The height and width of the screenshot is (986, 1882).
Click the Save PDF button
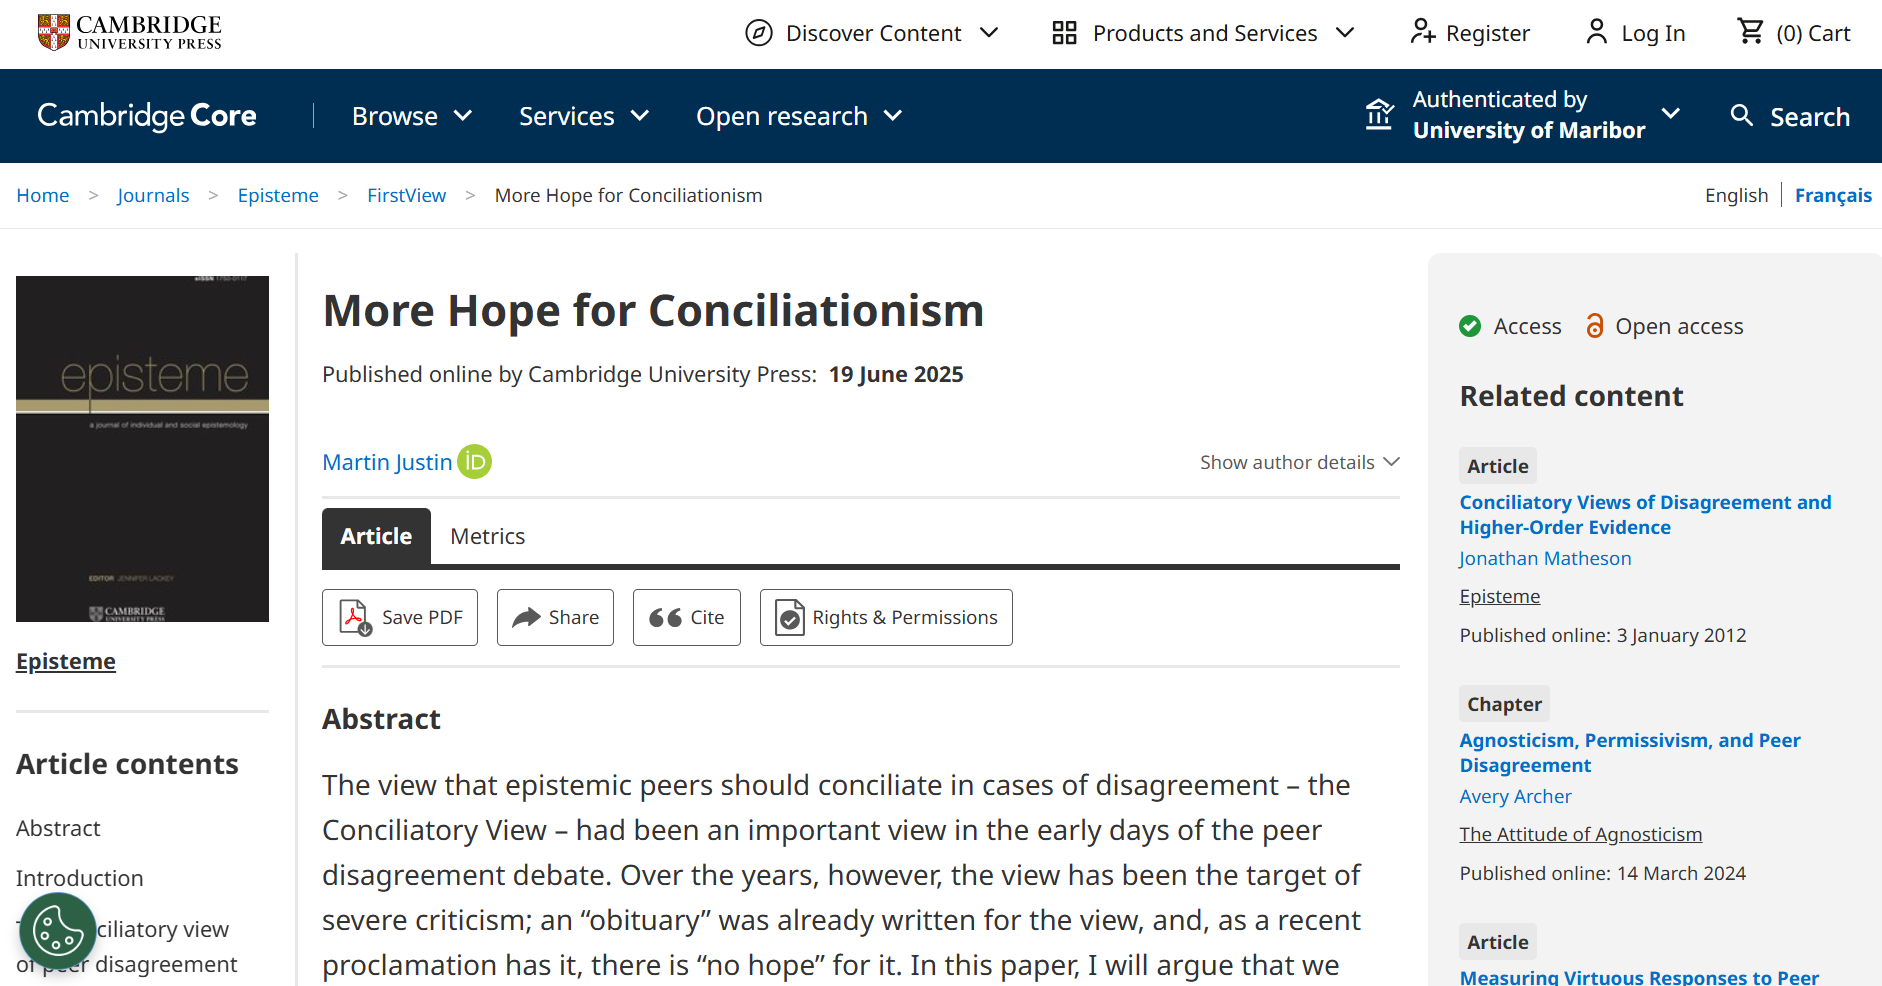coord(400,617)
